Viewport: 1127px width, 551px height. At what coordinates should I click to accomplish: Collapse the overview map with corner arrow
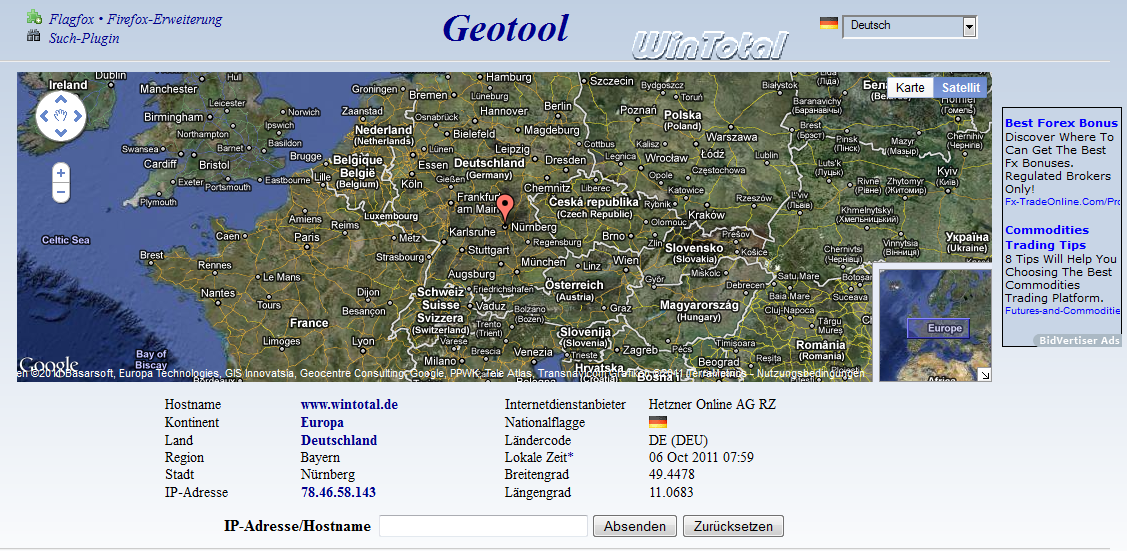[x=985, y=374]
